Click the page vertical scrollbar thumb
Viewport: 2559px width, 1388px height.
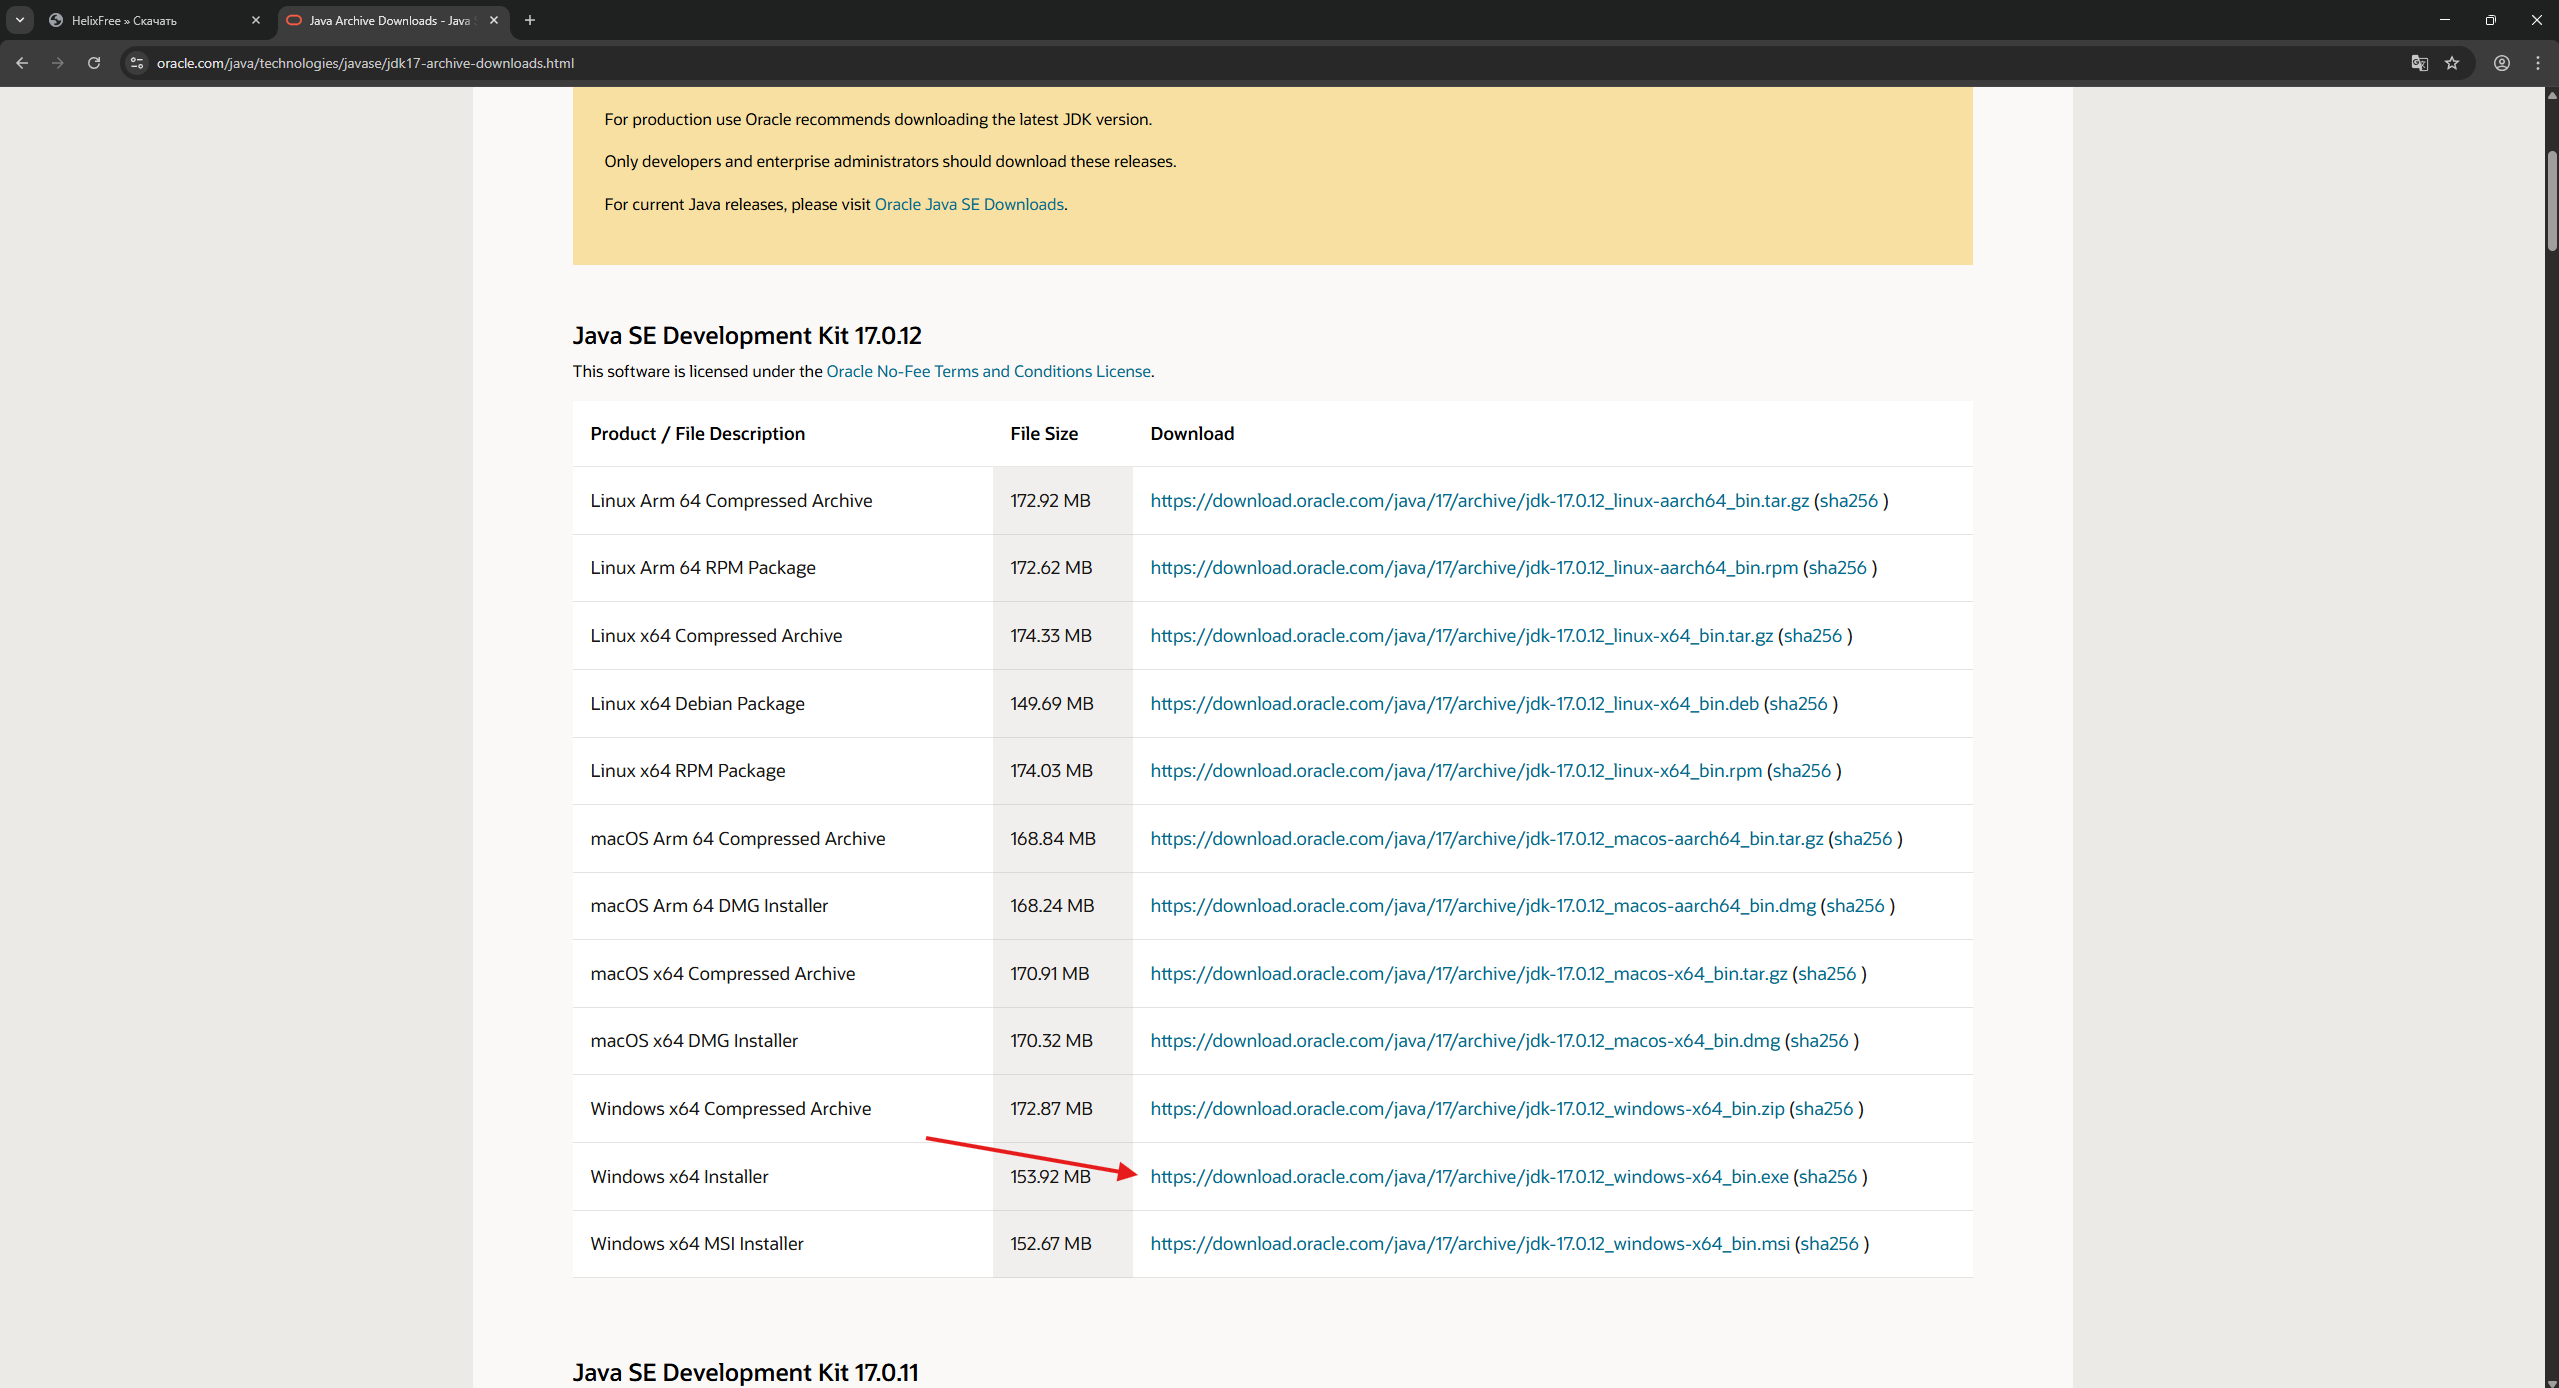point(2551,200)
